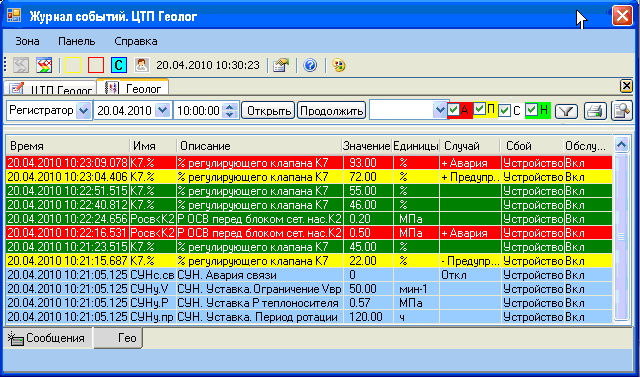Select the СУН. Уставка Р теплоносителя row
The image size is (640, 377).
click(x=309, y=303)
